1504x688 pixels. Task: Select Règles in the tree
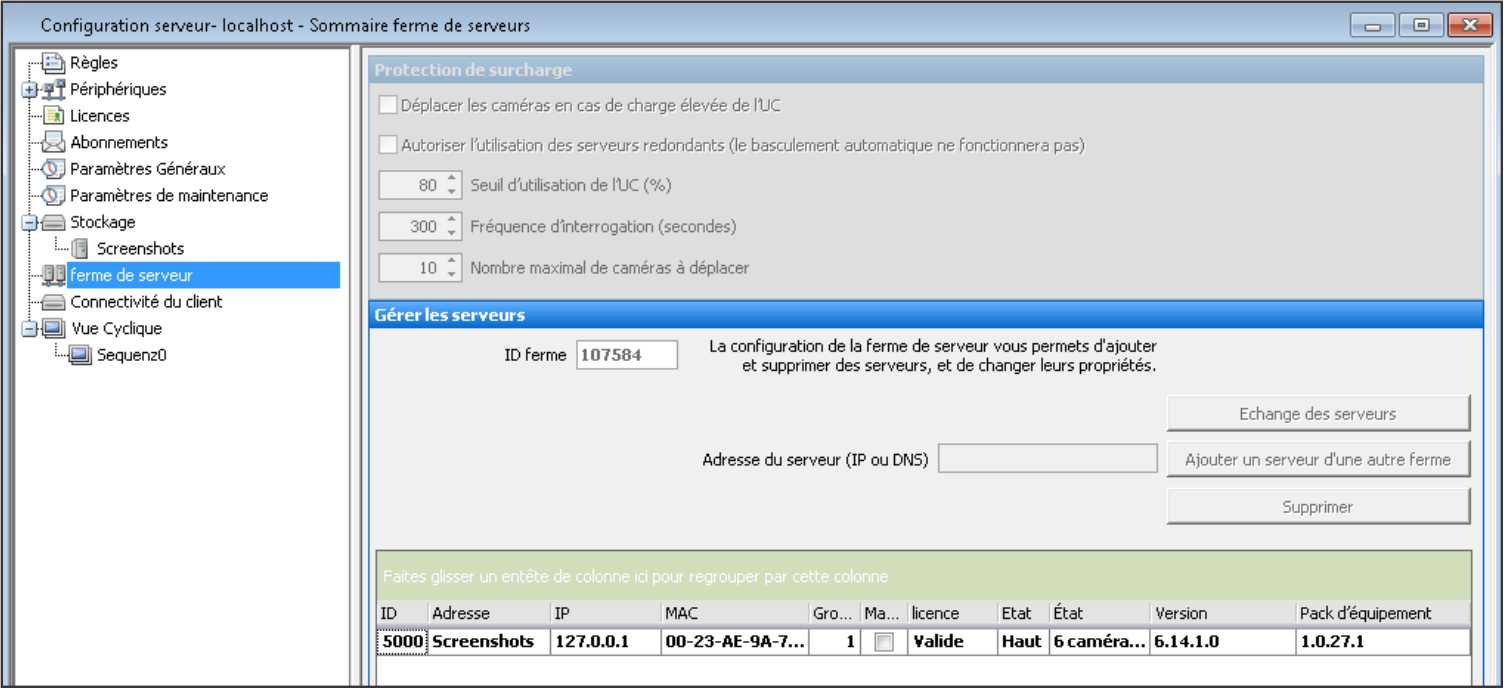(94, 63)
